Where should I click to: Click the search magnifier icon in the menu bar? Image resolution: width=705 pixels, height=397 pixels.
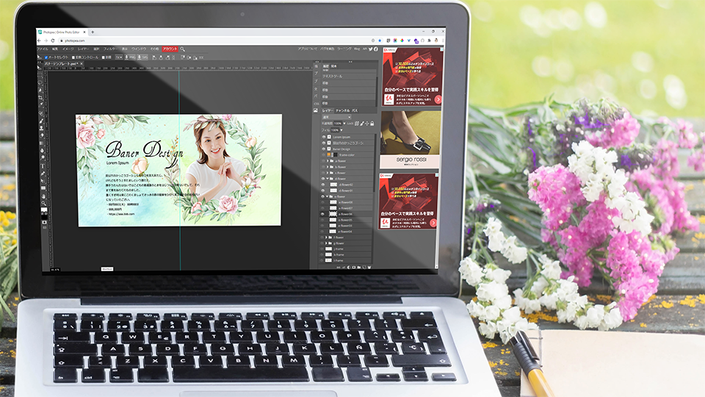(183, 49)
